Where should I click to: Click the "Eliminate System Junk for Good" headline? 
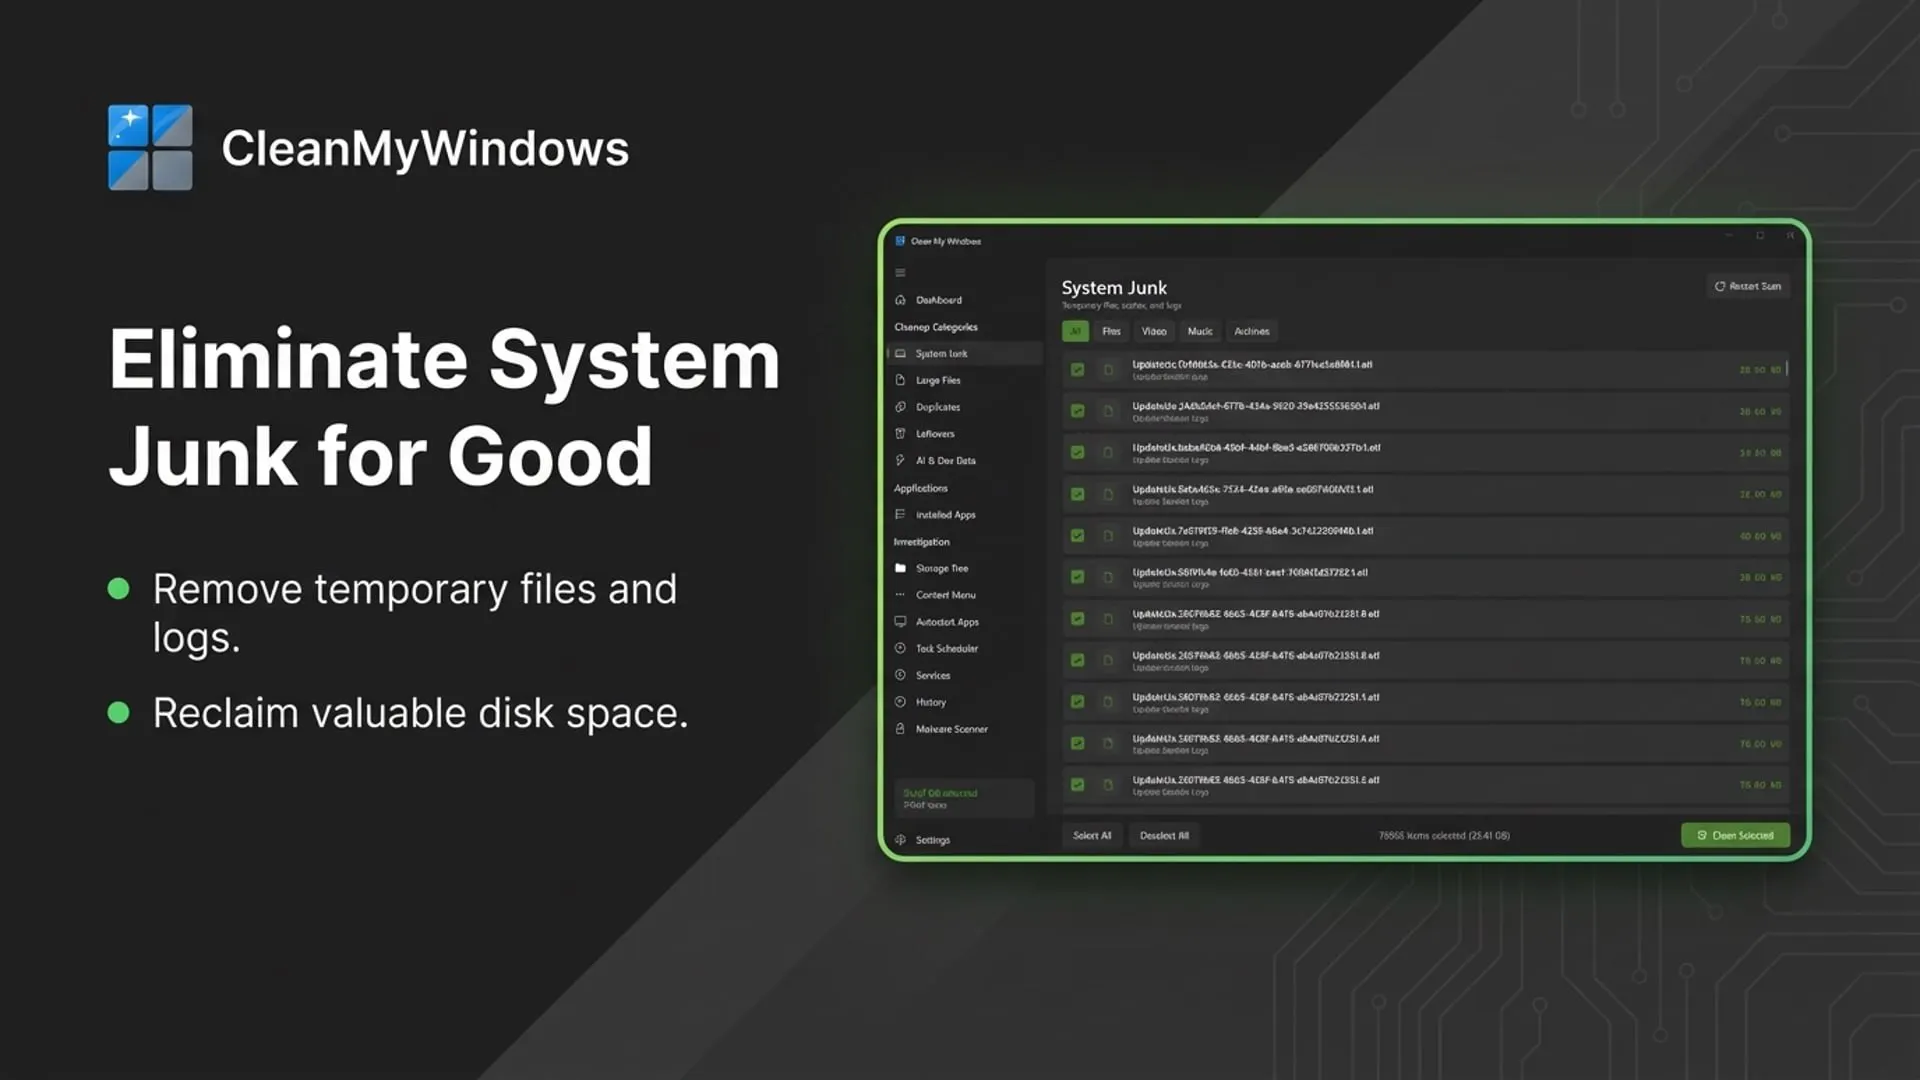tap(444, 407)
